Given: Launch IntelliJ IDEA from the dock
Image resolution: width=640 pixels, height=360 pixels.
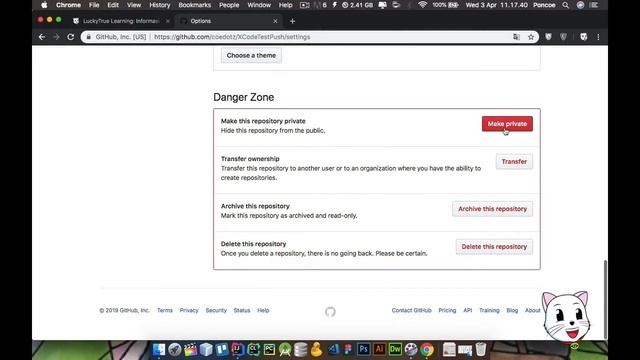Looking at the screenshot, I should click(x=238, y=349).
